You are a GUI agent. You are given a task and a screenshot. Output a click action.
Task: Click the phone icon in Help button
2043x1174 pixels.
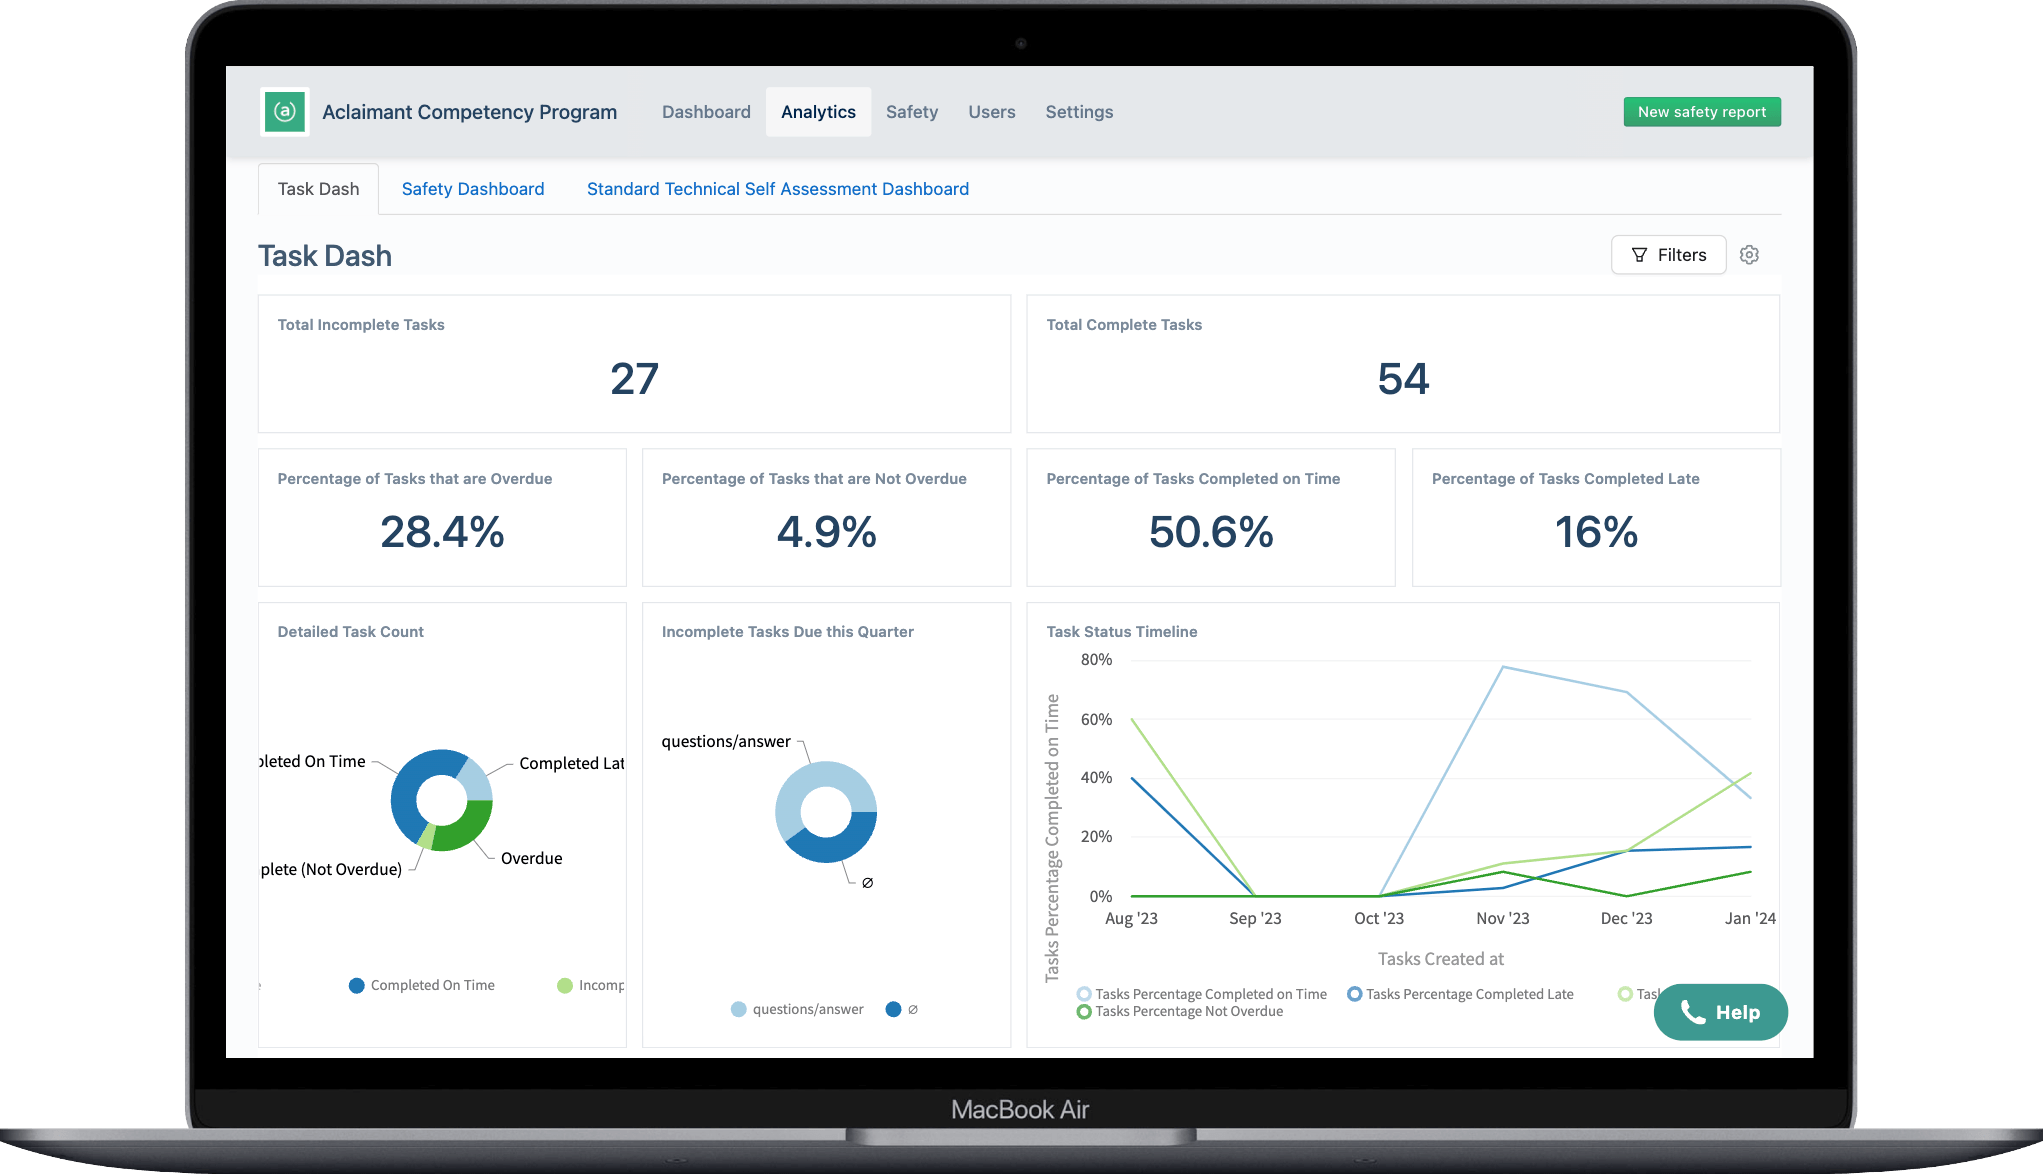[1692, 1012]
